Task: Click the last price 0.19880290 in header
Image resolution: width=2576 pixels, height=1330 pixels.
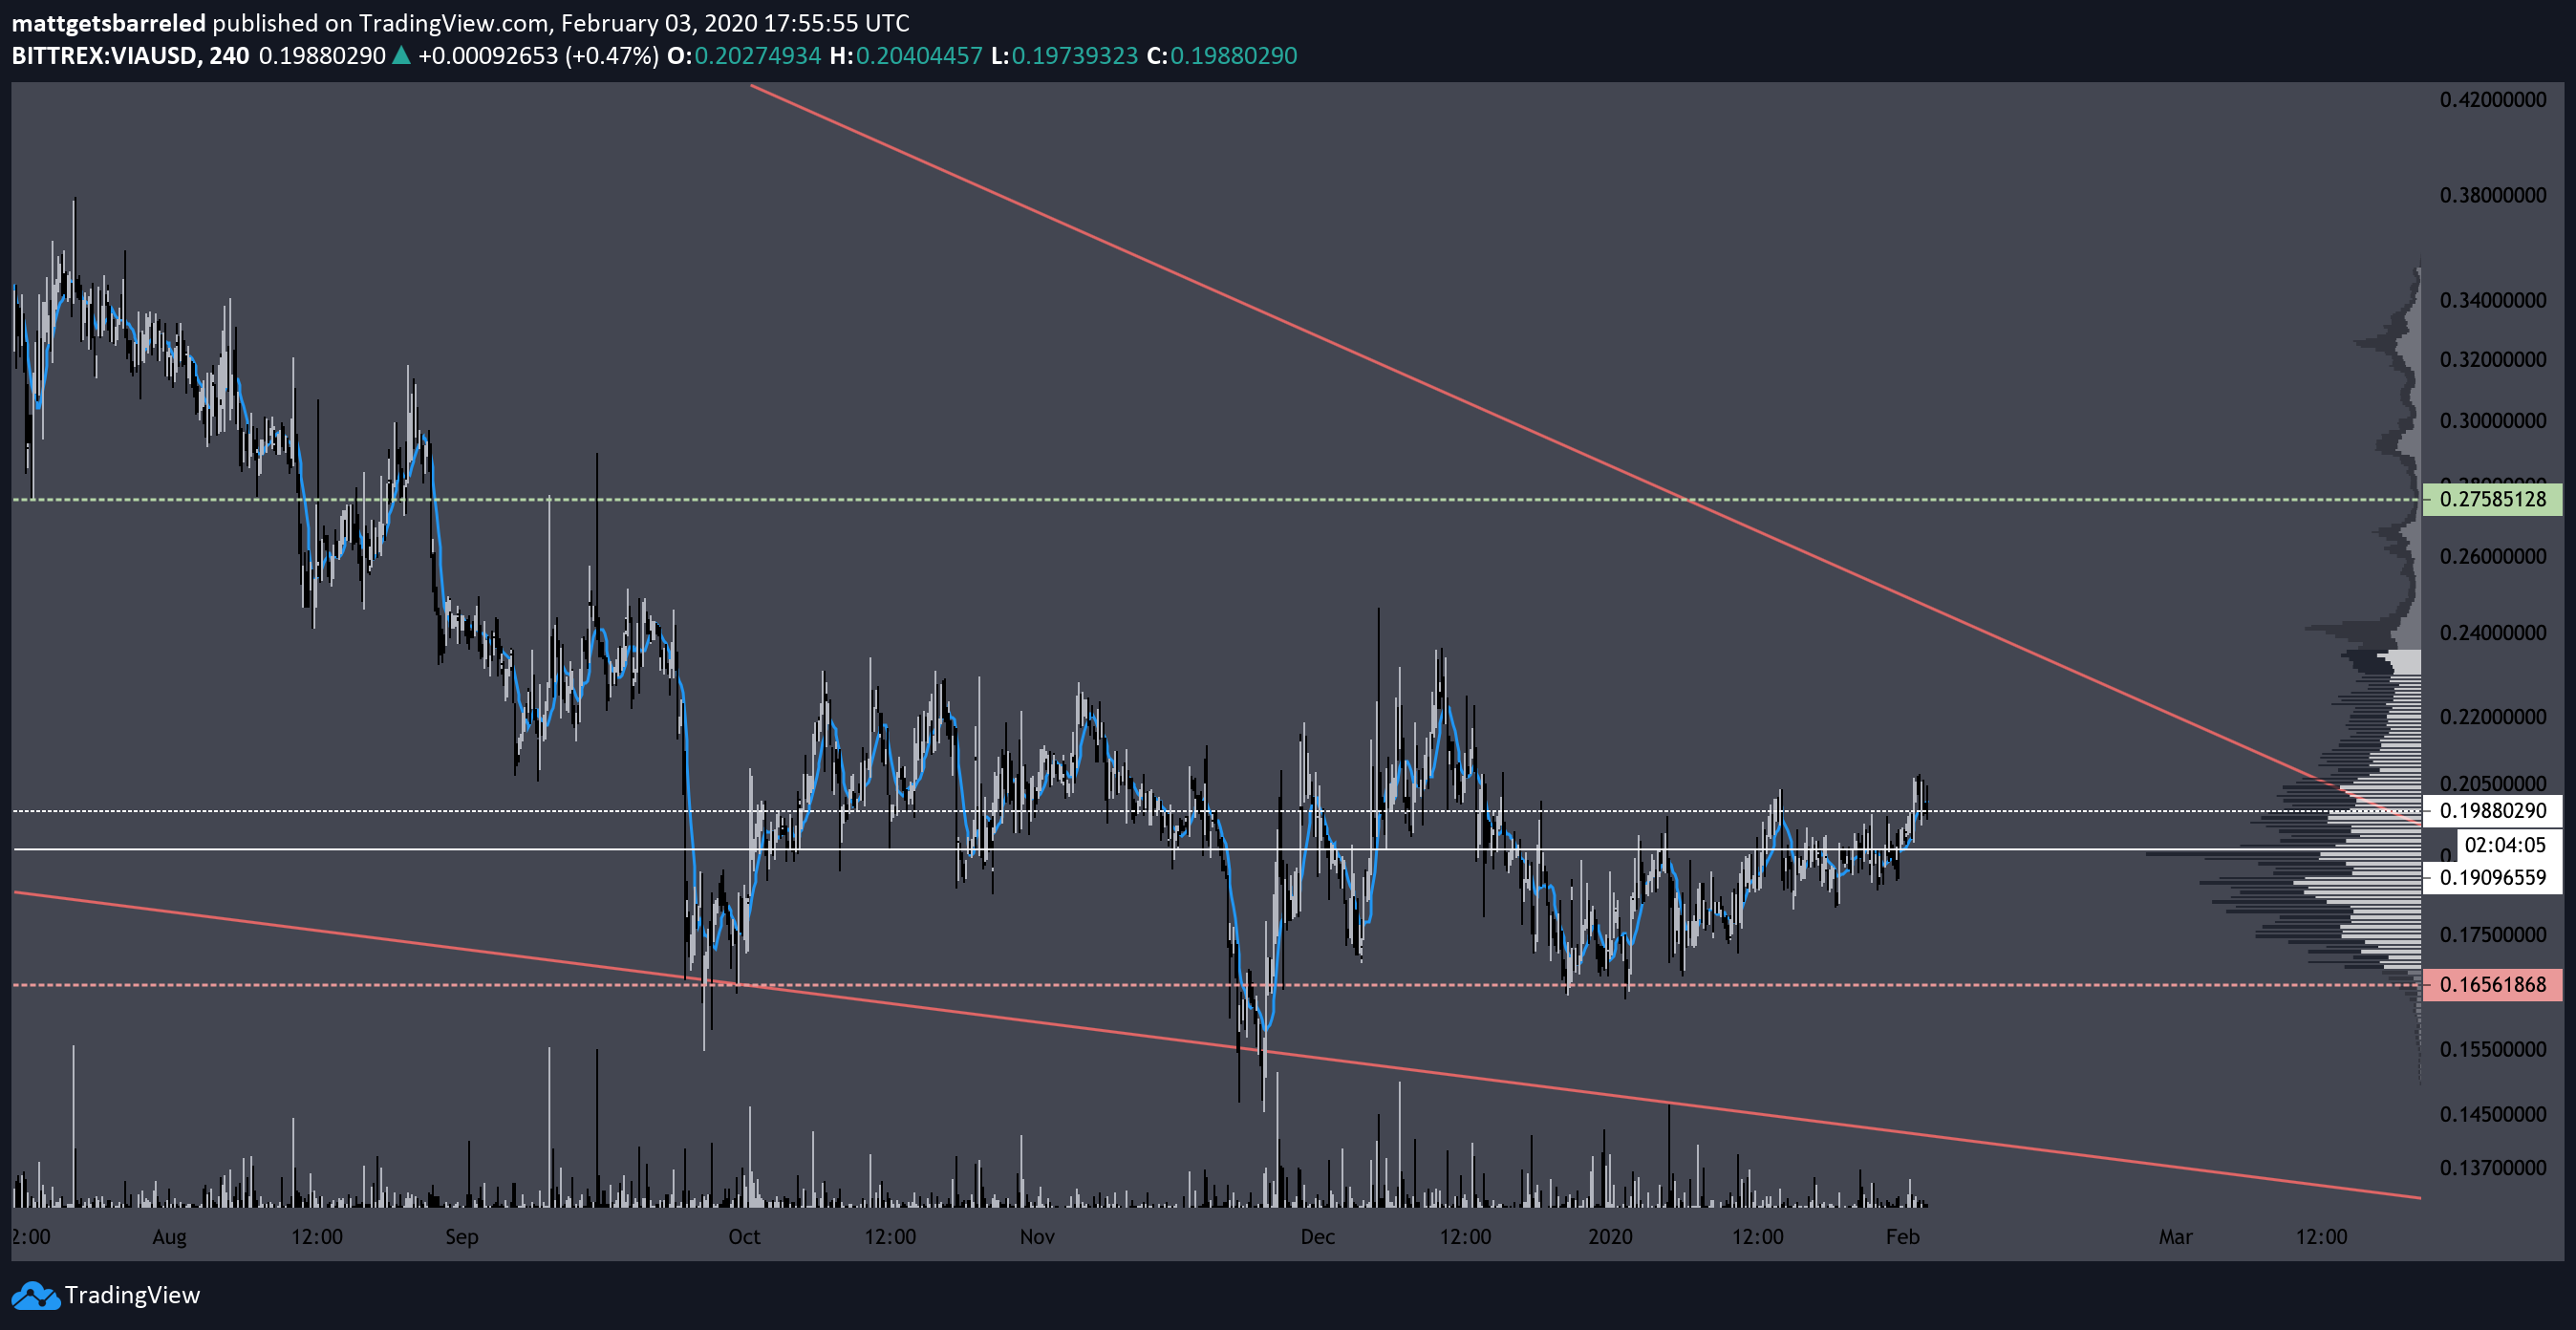Action: (322, 56)
